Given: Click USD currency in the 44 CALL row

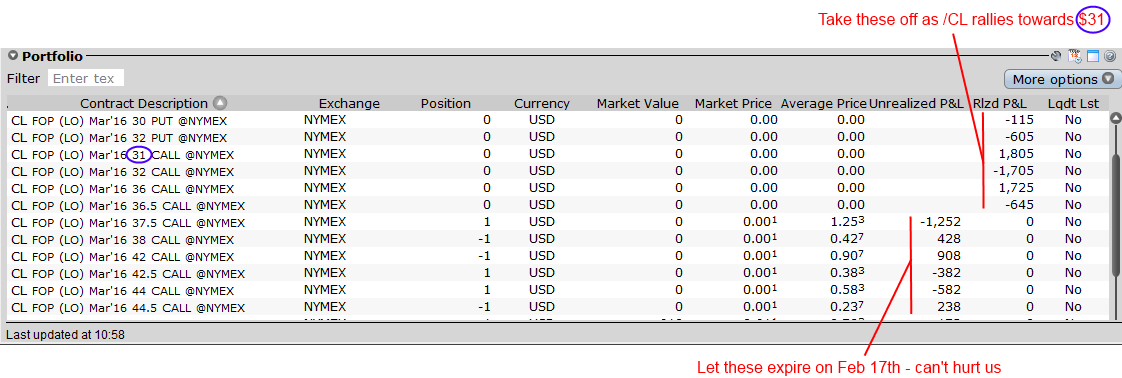Looking at the screenshot, I should [x=542, y=291].
